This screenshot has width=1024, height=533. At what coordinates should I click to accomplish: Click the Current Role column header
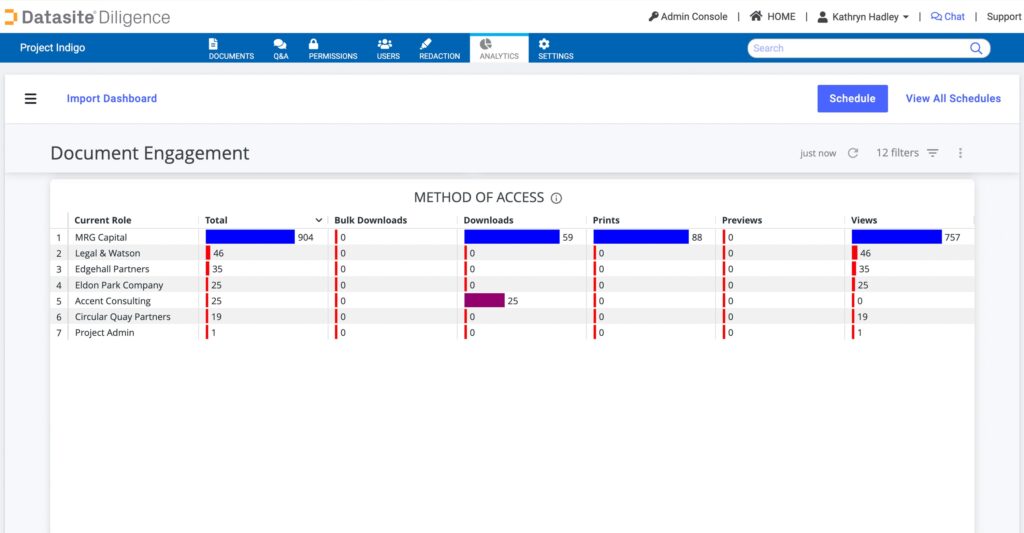point(103,220)
